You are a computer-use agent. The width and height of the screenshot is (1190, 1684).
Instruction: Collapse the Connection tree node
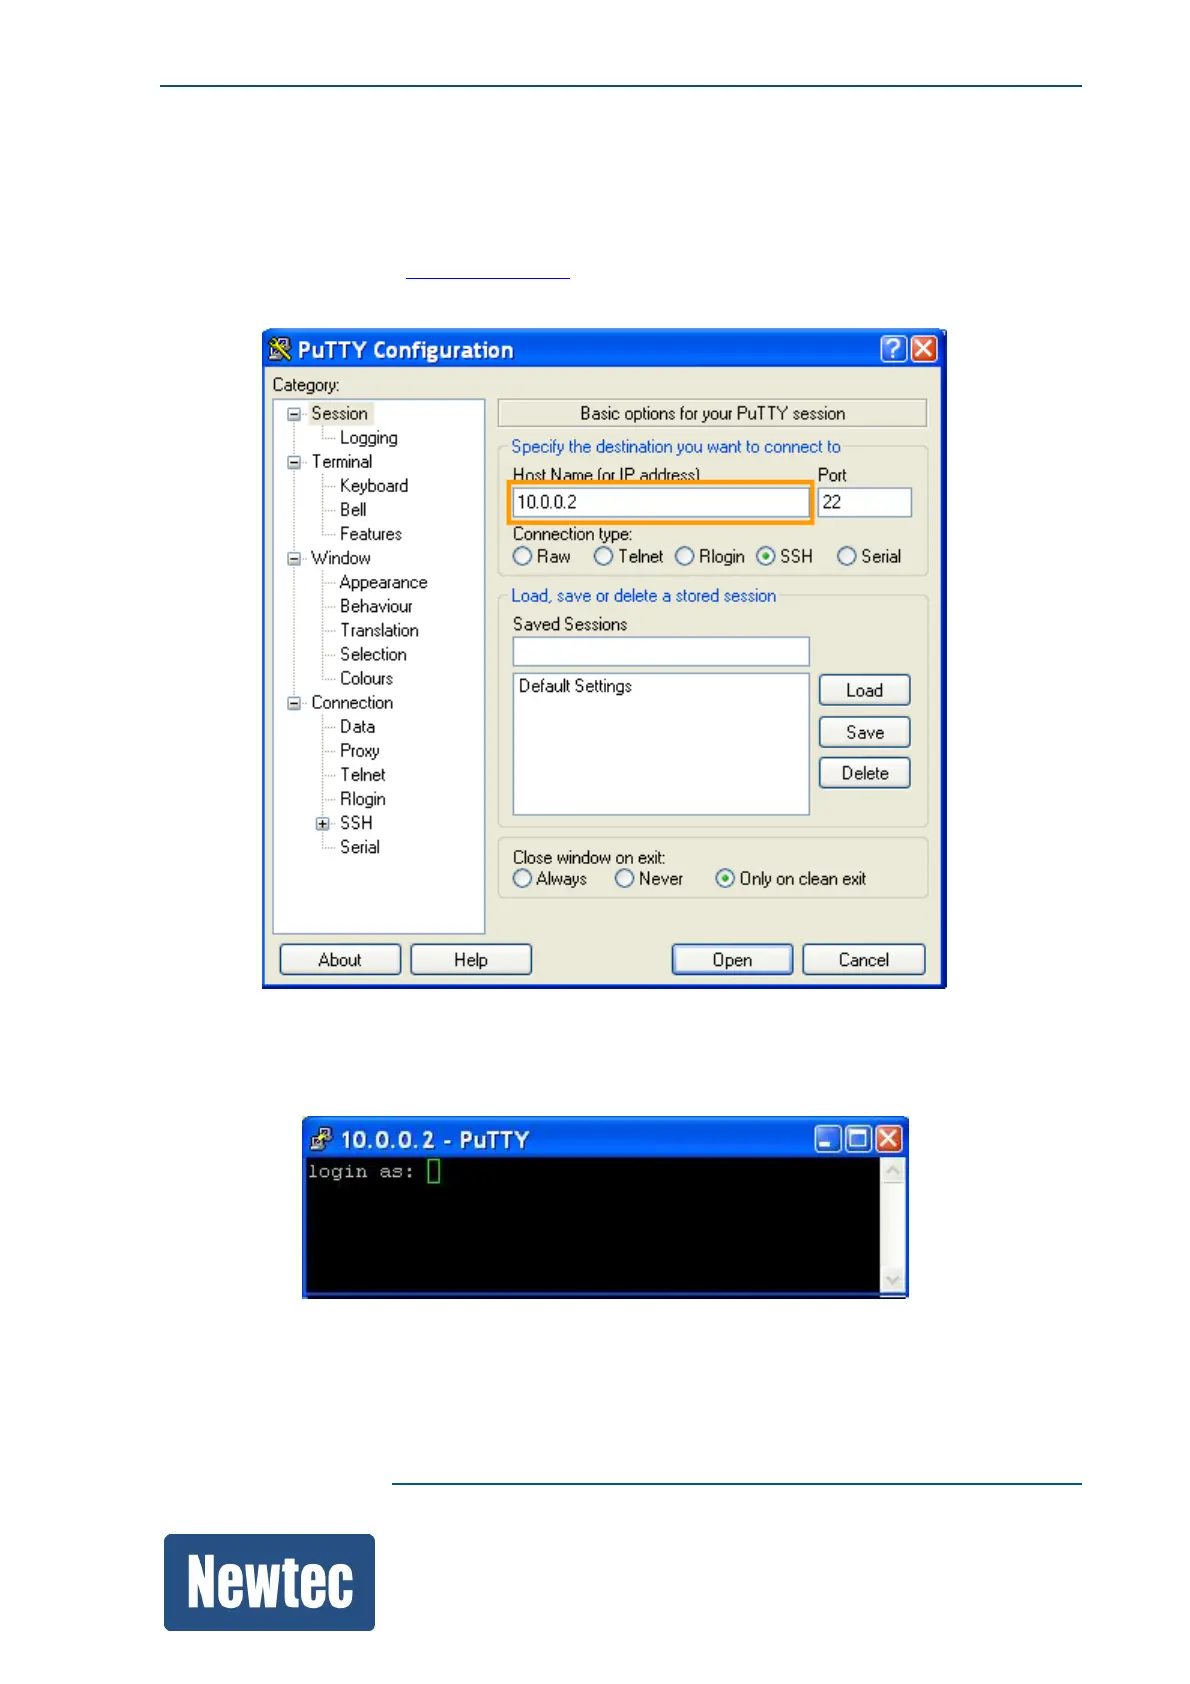point(294,703)
